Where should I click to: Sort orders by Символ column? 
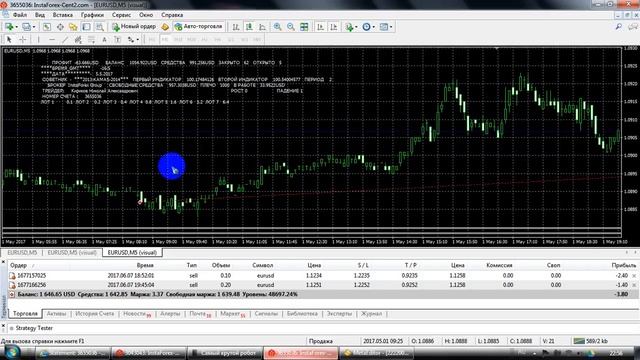click(x=262, y=265)
